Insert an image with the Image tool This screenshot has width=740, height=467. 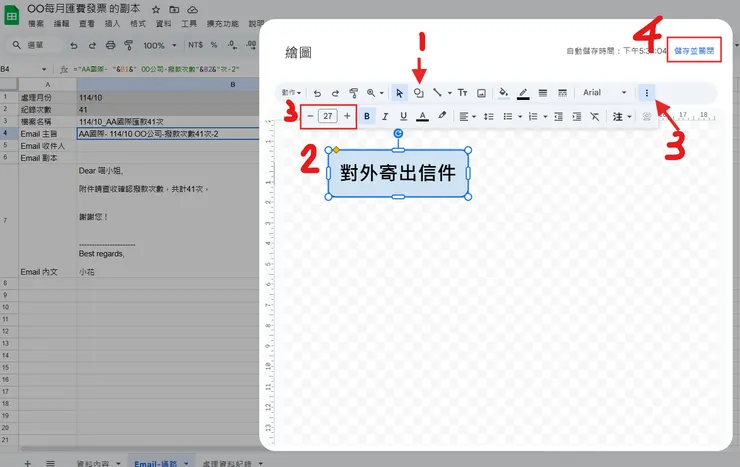[x=481, y=93]
